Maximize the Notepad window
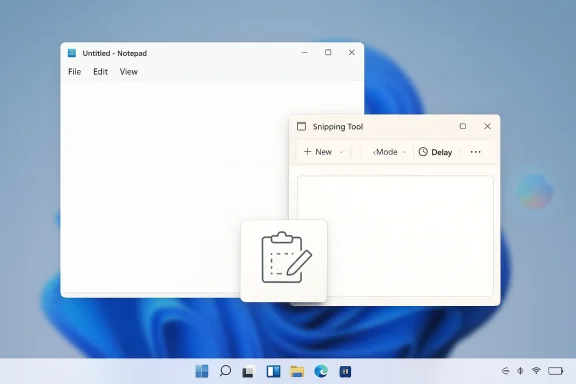Screen dimensions: 576x384 (328, 53)
